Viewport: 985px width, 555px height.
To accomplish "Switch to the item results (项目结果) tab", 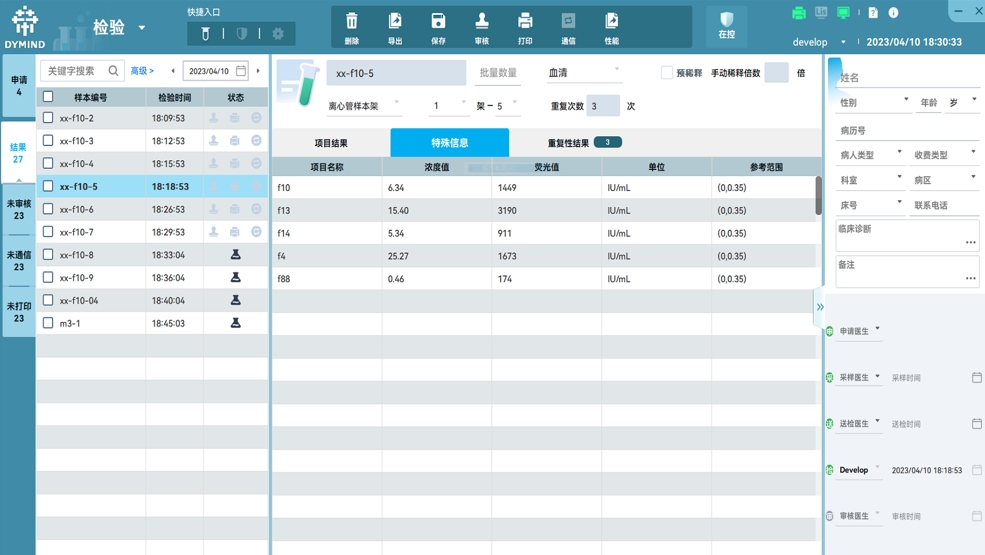I will [x=331, y=143].
